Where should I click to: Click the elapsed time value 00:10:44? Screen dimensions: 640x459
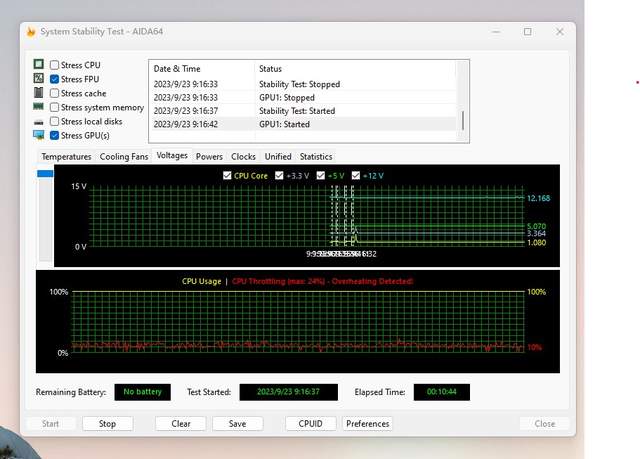pyautogui.click(x=442, y=392)
